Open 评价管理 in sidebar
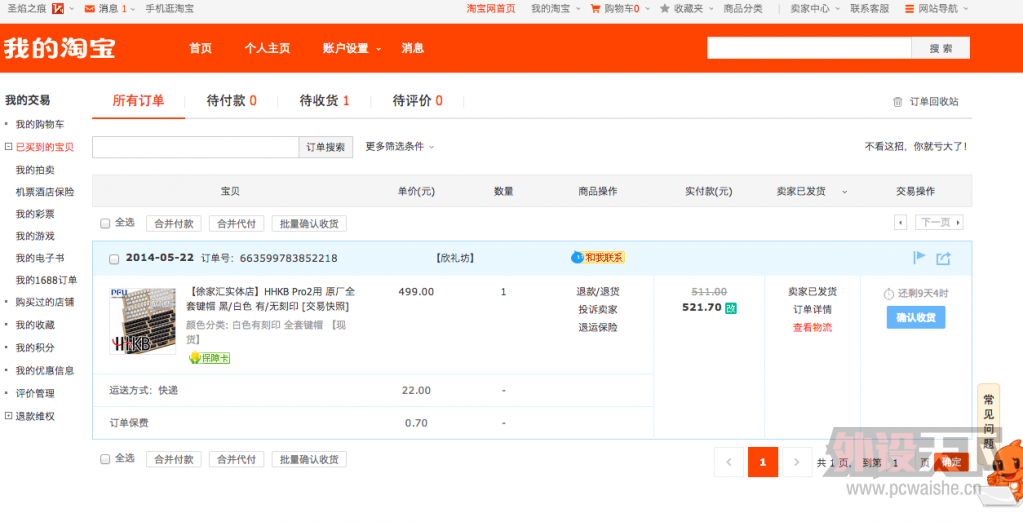 tap(35, 393)
